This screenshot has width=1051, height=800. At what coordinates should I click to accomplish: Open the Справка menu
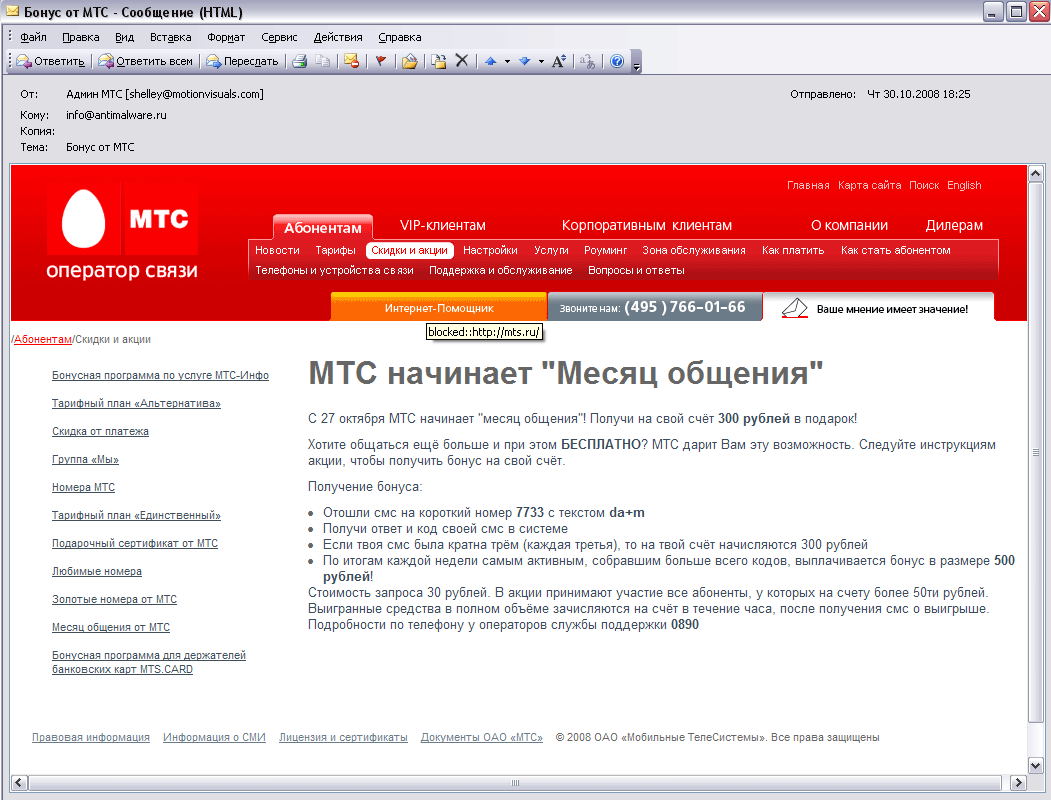pos(399,37)
